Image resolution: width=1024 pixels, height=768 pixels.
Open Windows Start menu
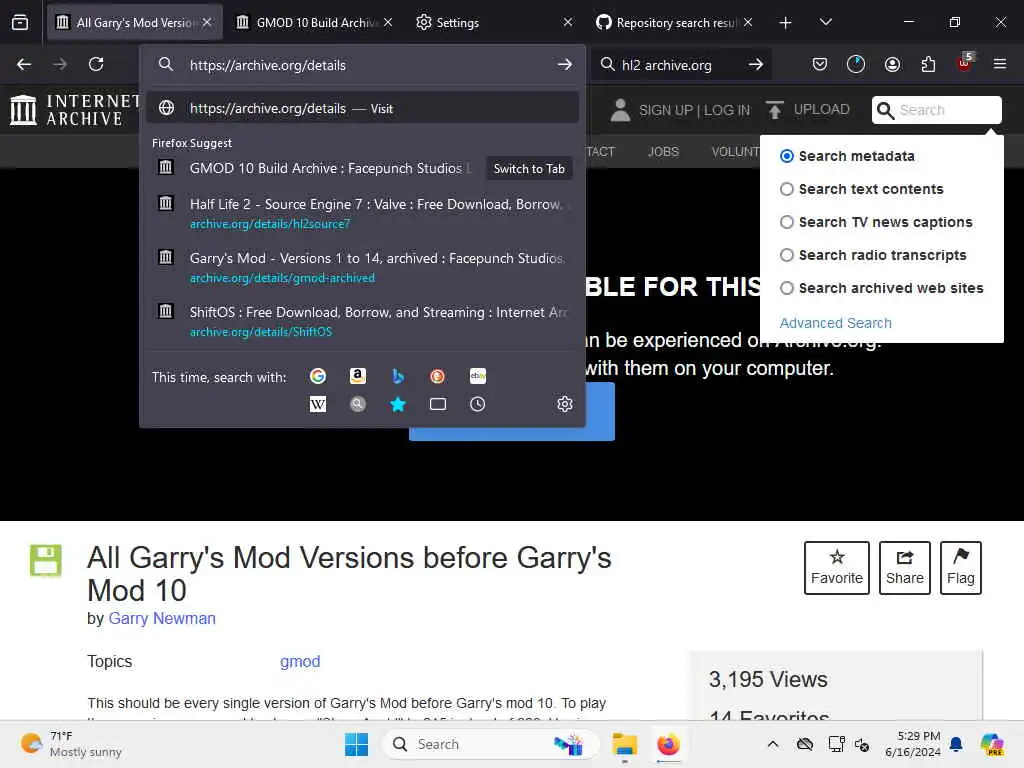pos(357,744)
